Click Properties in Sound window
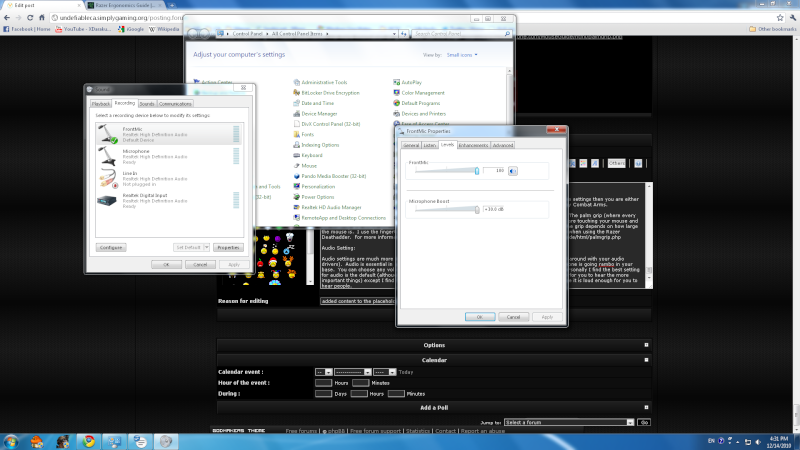 tap(228, 247)
